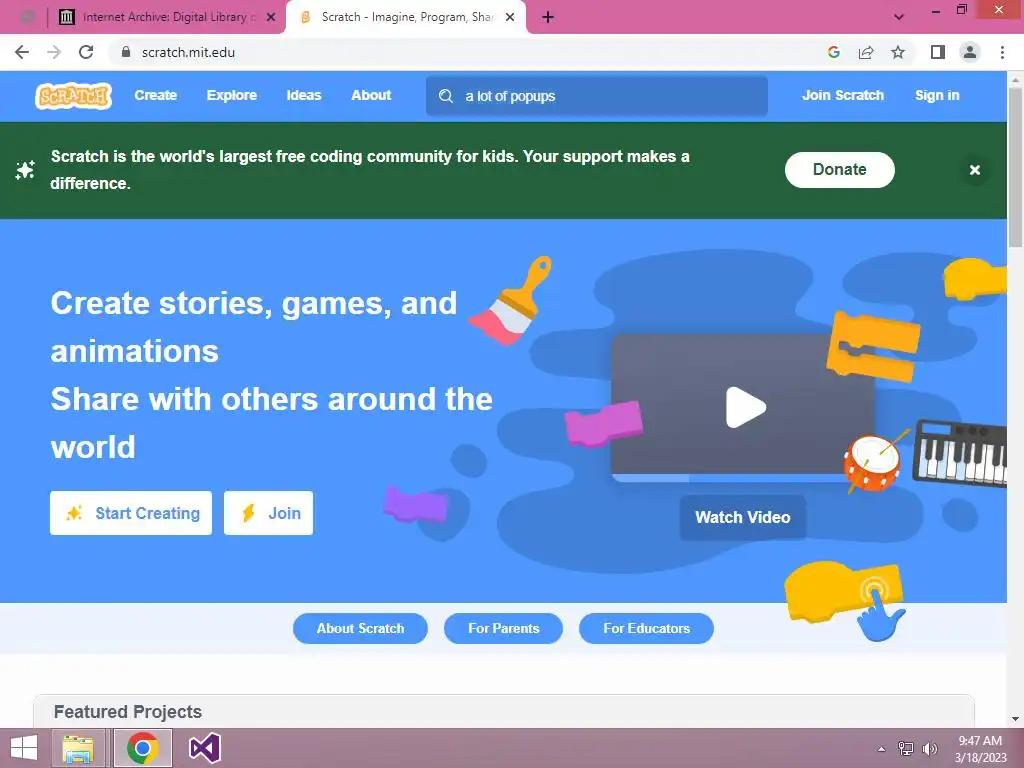Open the Create menu item
1024x768 pixels.
(155, 95)
